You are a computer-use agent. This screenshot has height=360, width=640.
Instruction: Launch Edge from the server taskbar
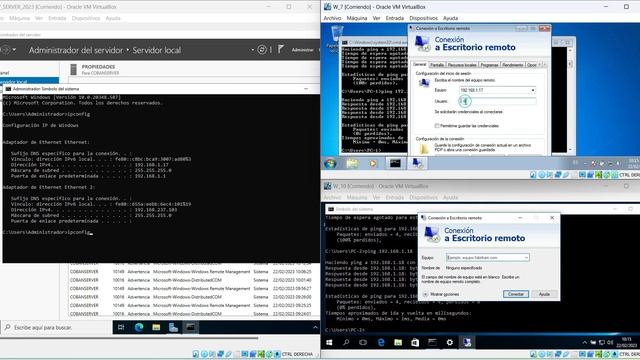pos(139,327)
